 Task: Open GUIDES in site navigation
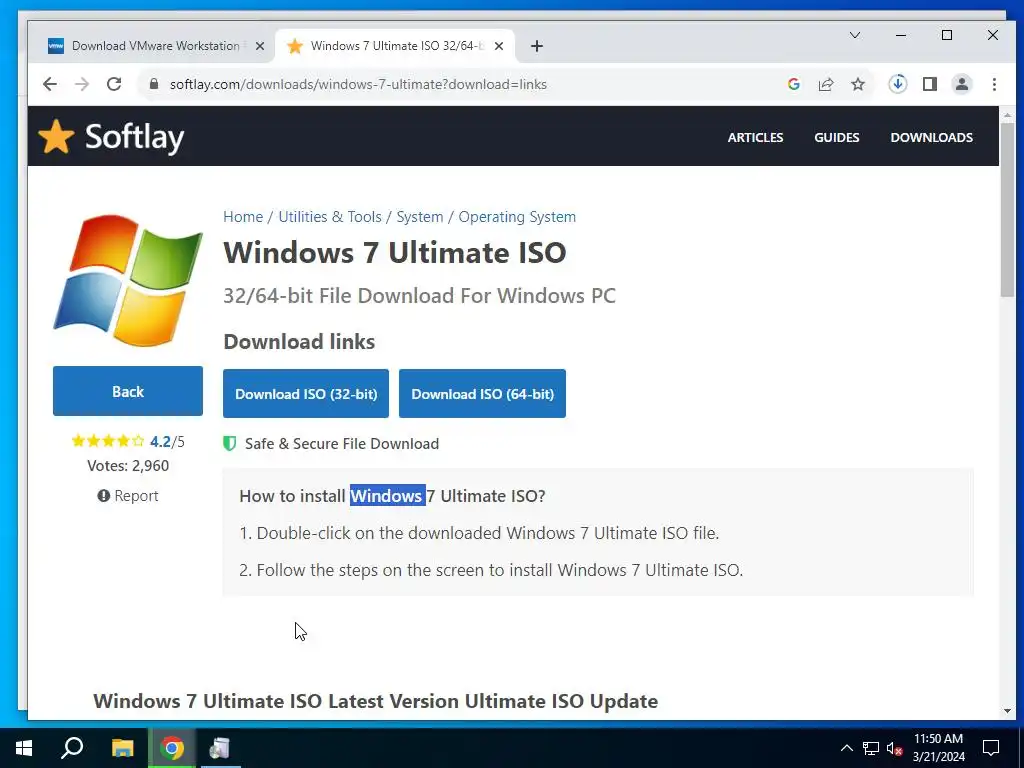837,137
